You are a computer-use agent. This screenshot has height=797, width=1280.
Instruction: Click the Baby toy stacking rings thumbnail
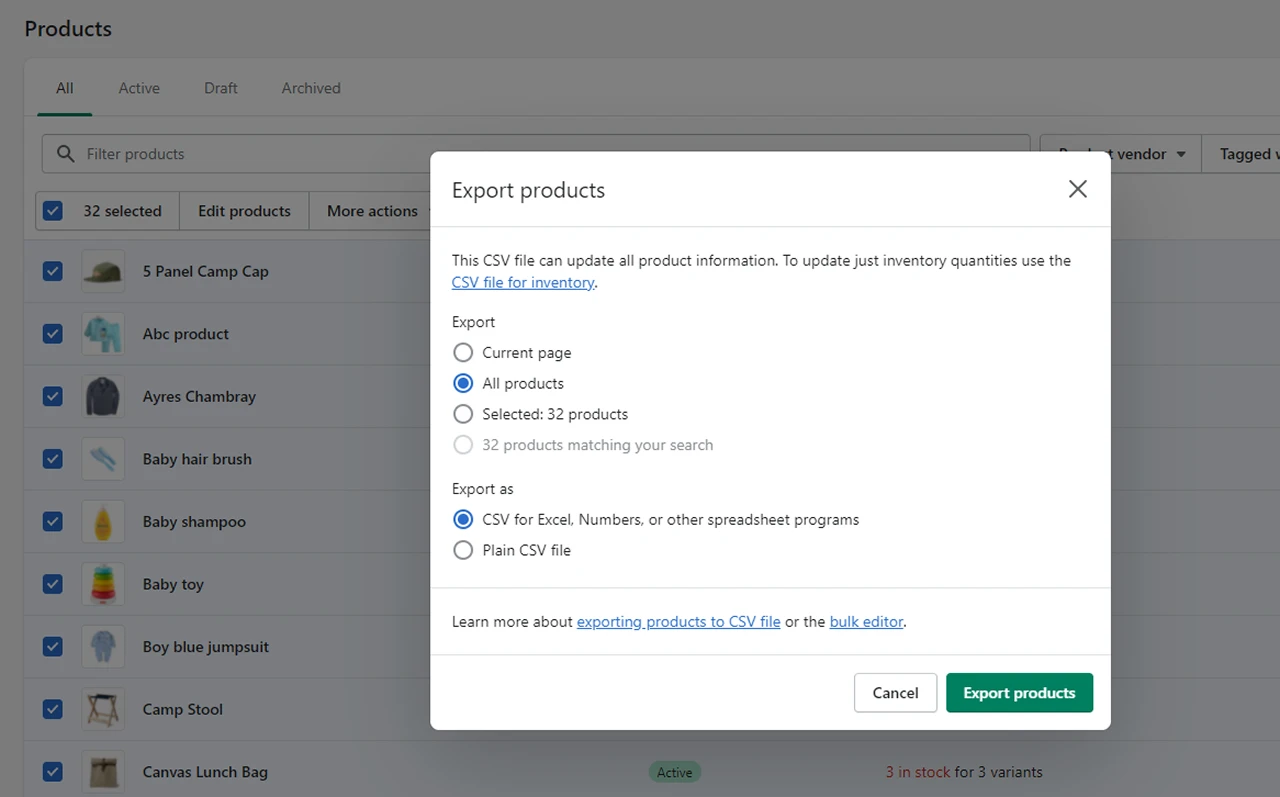[103, 584]
